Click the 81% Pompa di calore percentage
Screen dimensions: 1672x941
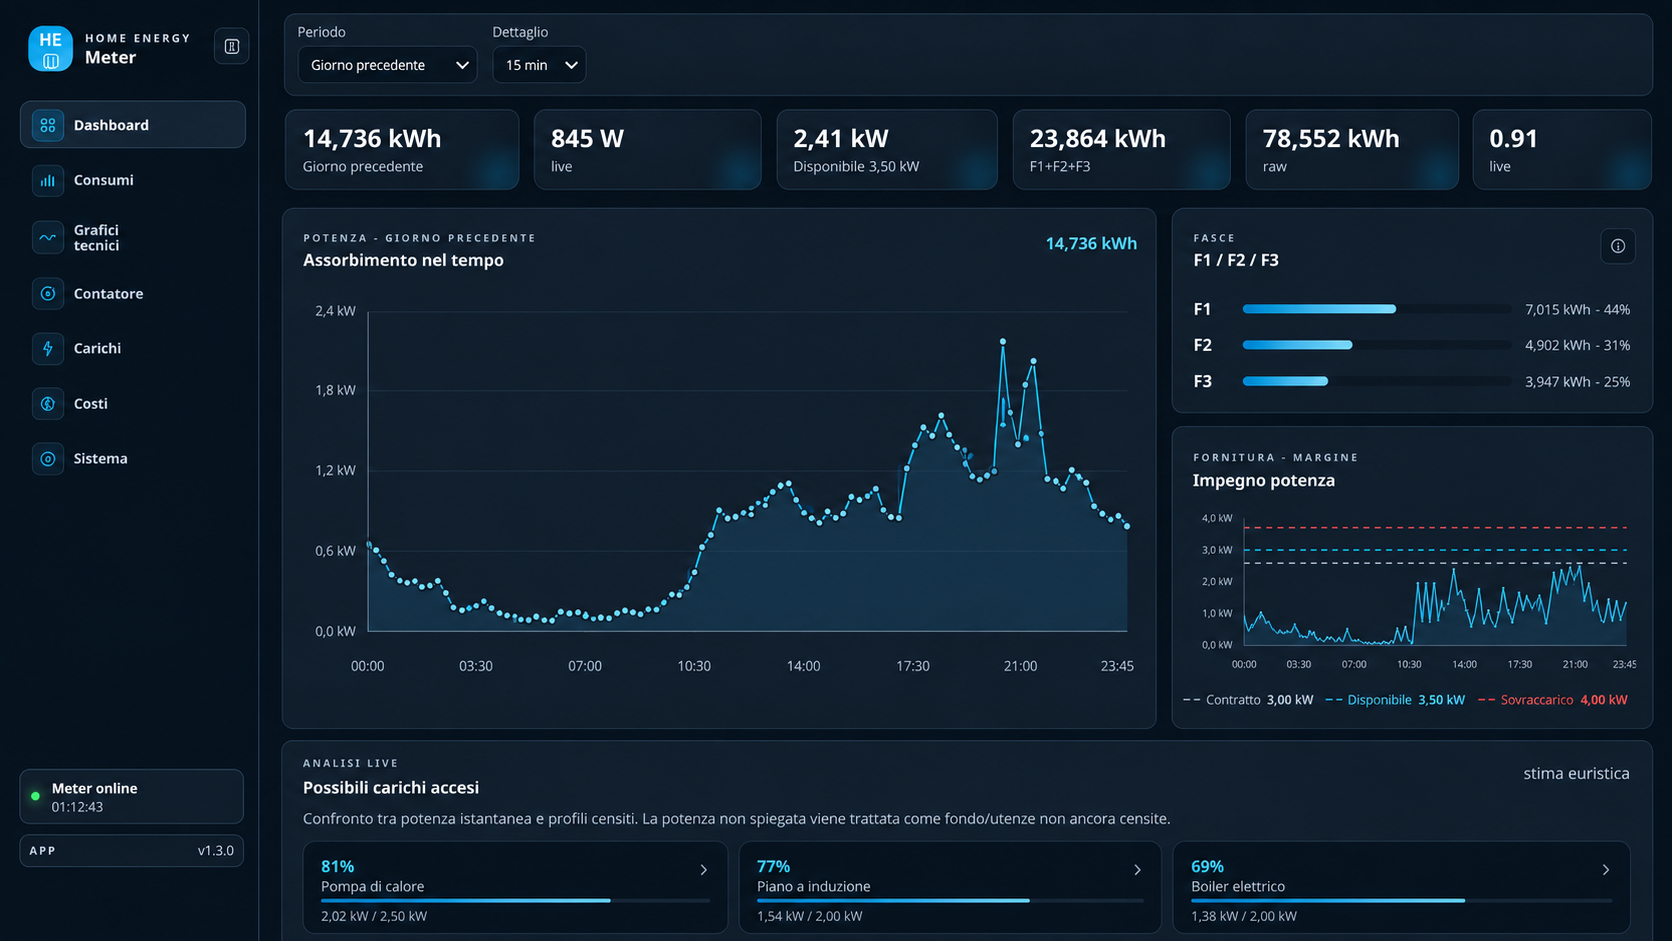(338, 866)
